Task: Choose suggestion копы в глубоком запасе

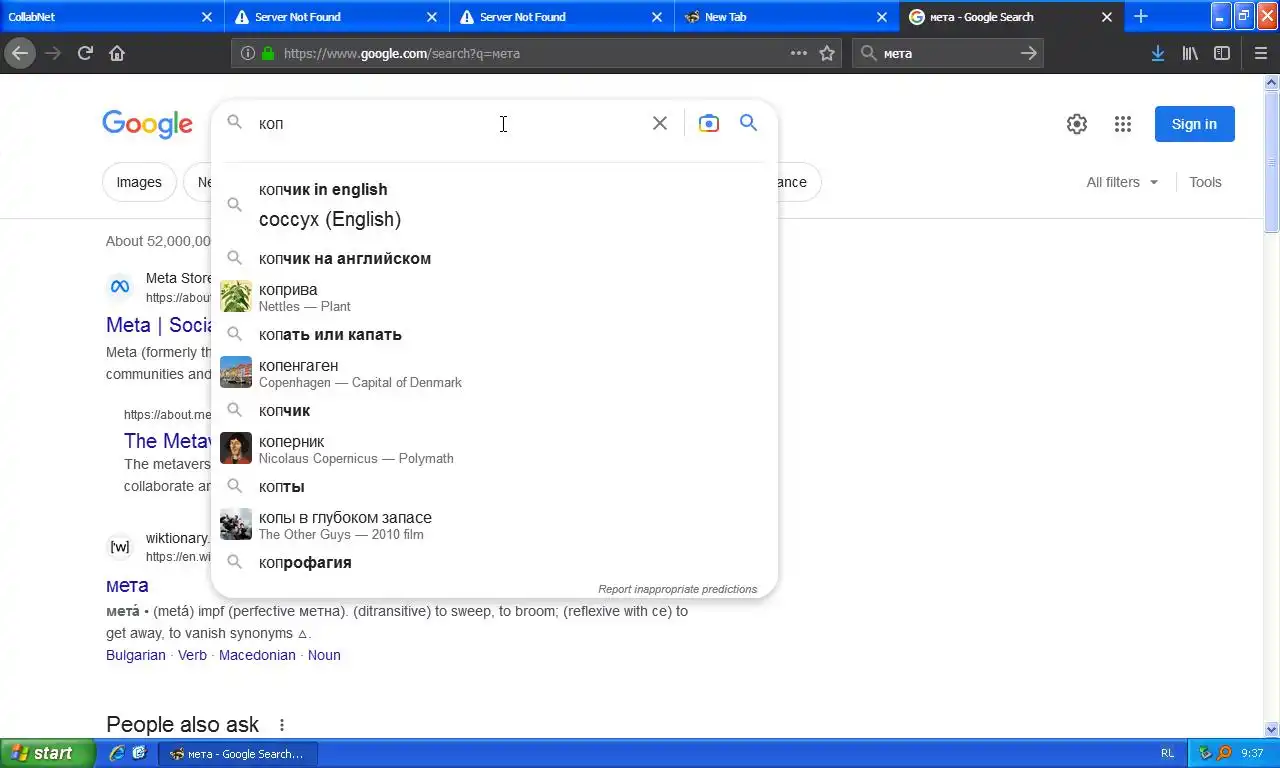Action: point(494,525)
